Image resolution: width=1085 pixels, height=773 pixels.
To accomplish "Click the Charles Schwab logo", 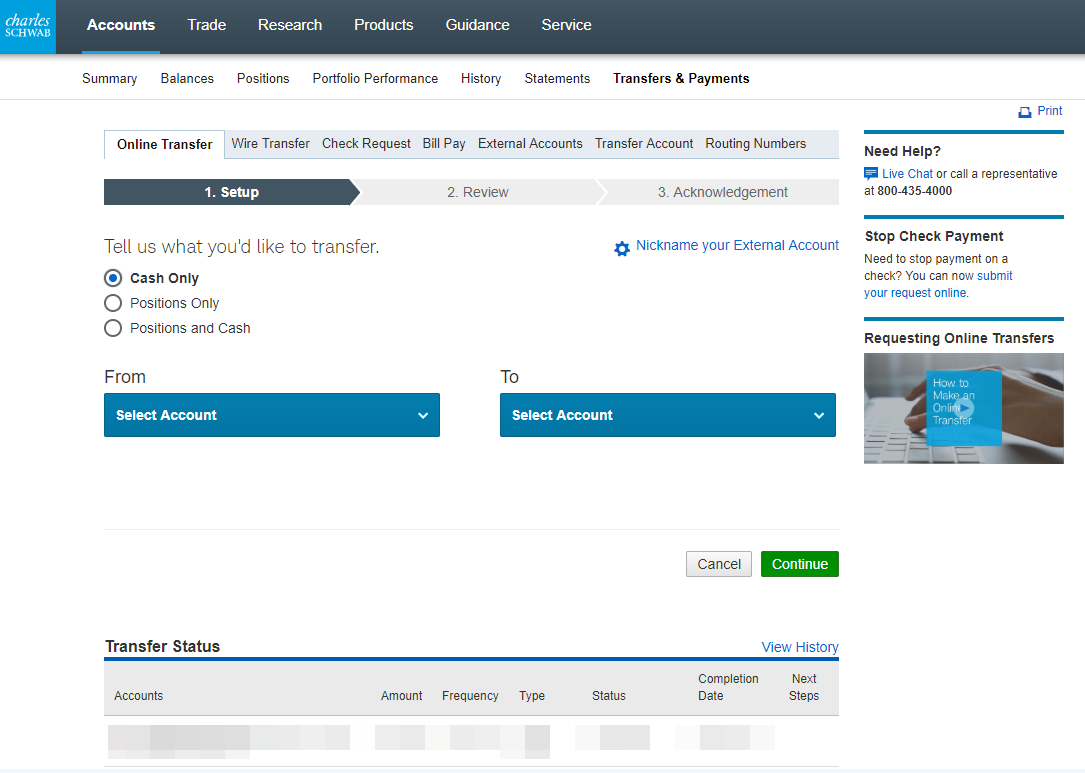I will coord(27,26).
